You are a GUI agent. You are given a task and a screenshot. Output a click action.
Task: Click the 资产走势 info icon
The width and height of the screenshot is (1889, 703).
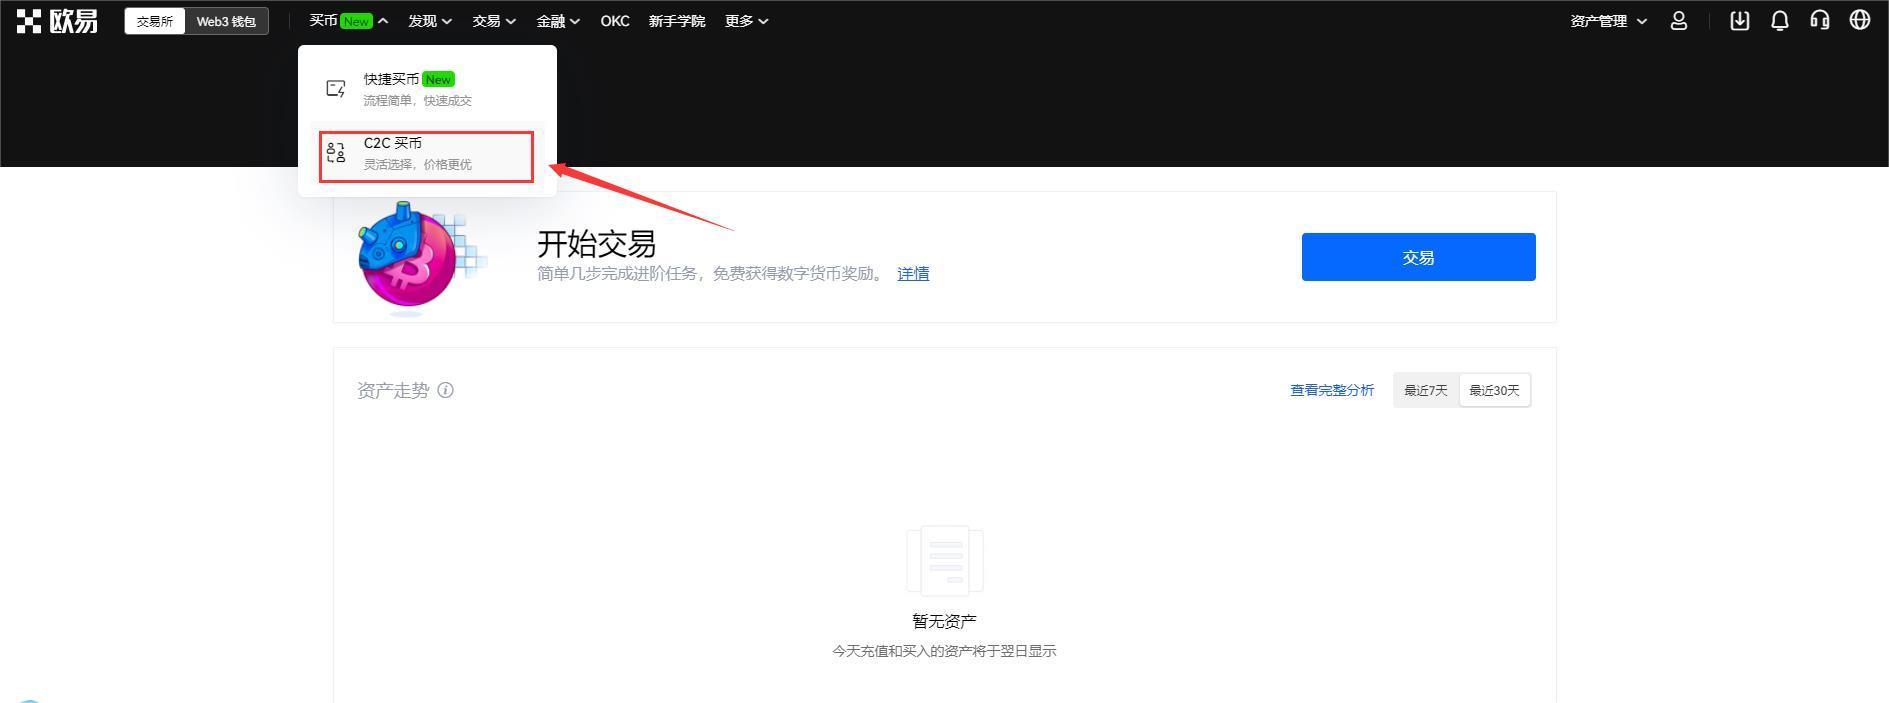point(446,390)
